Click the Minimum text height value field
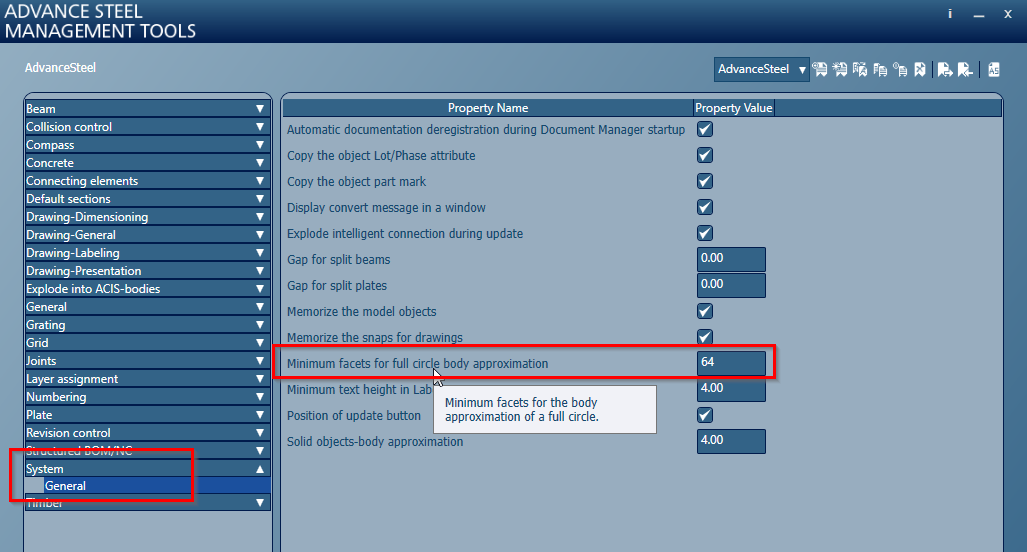 pos(731,389)
